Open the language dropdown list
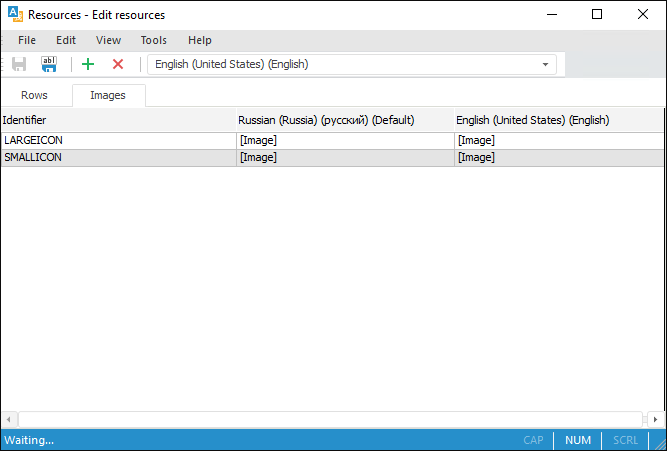 tap(546, 64)
